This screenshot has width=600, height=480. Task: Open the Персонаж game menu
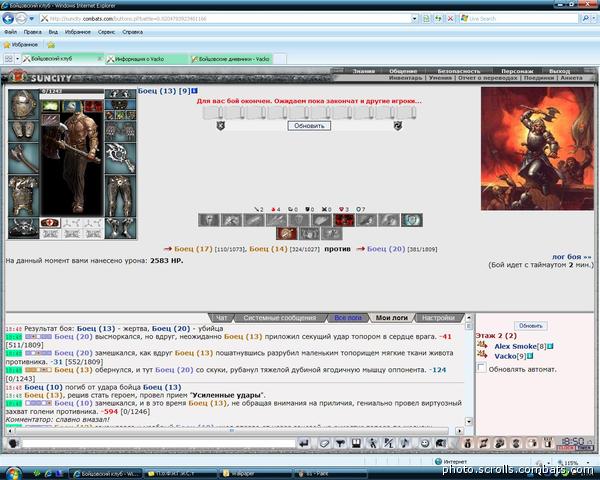coord(517,71)
